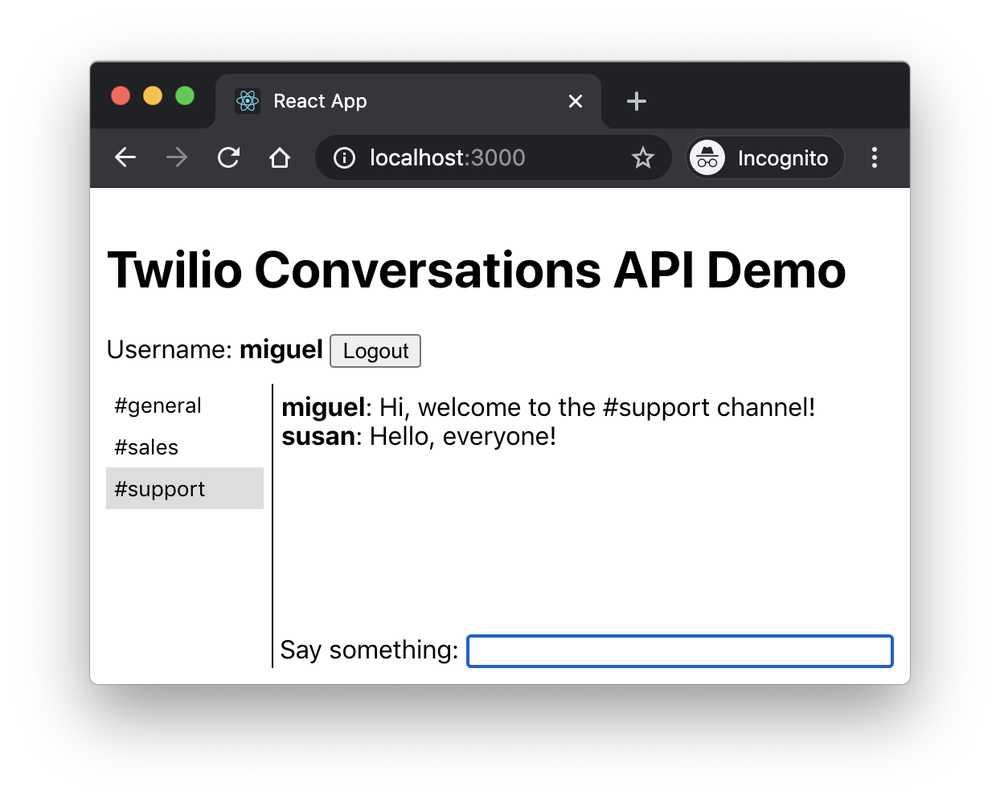The image size is (1000, 803).
Task: Click the site information icon near localhost:3000
Action: (344, 157)
